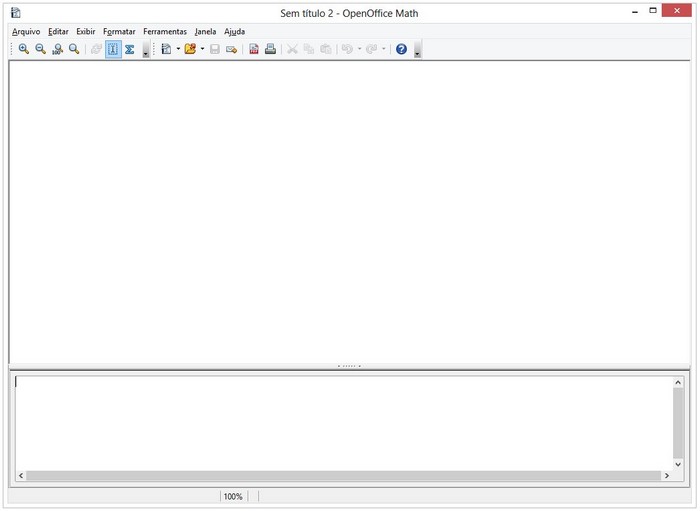This screenshot has height=511, width=700.
Task: Export directly as PDF icon
Action: click(254, 49)
